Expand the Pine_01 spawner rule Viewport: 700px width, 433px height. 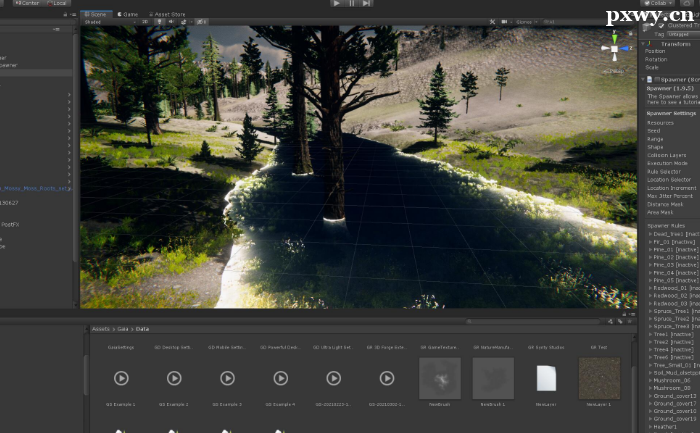(x=650, y=249)
